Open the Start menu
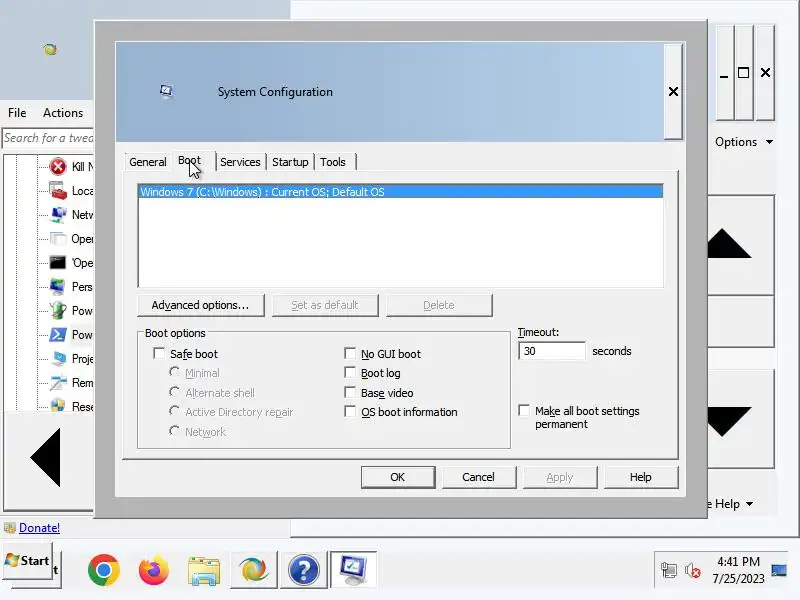 click(x=27, y=561)
